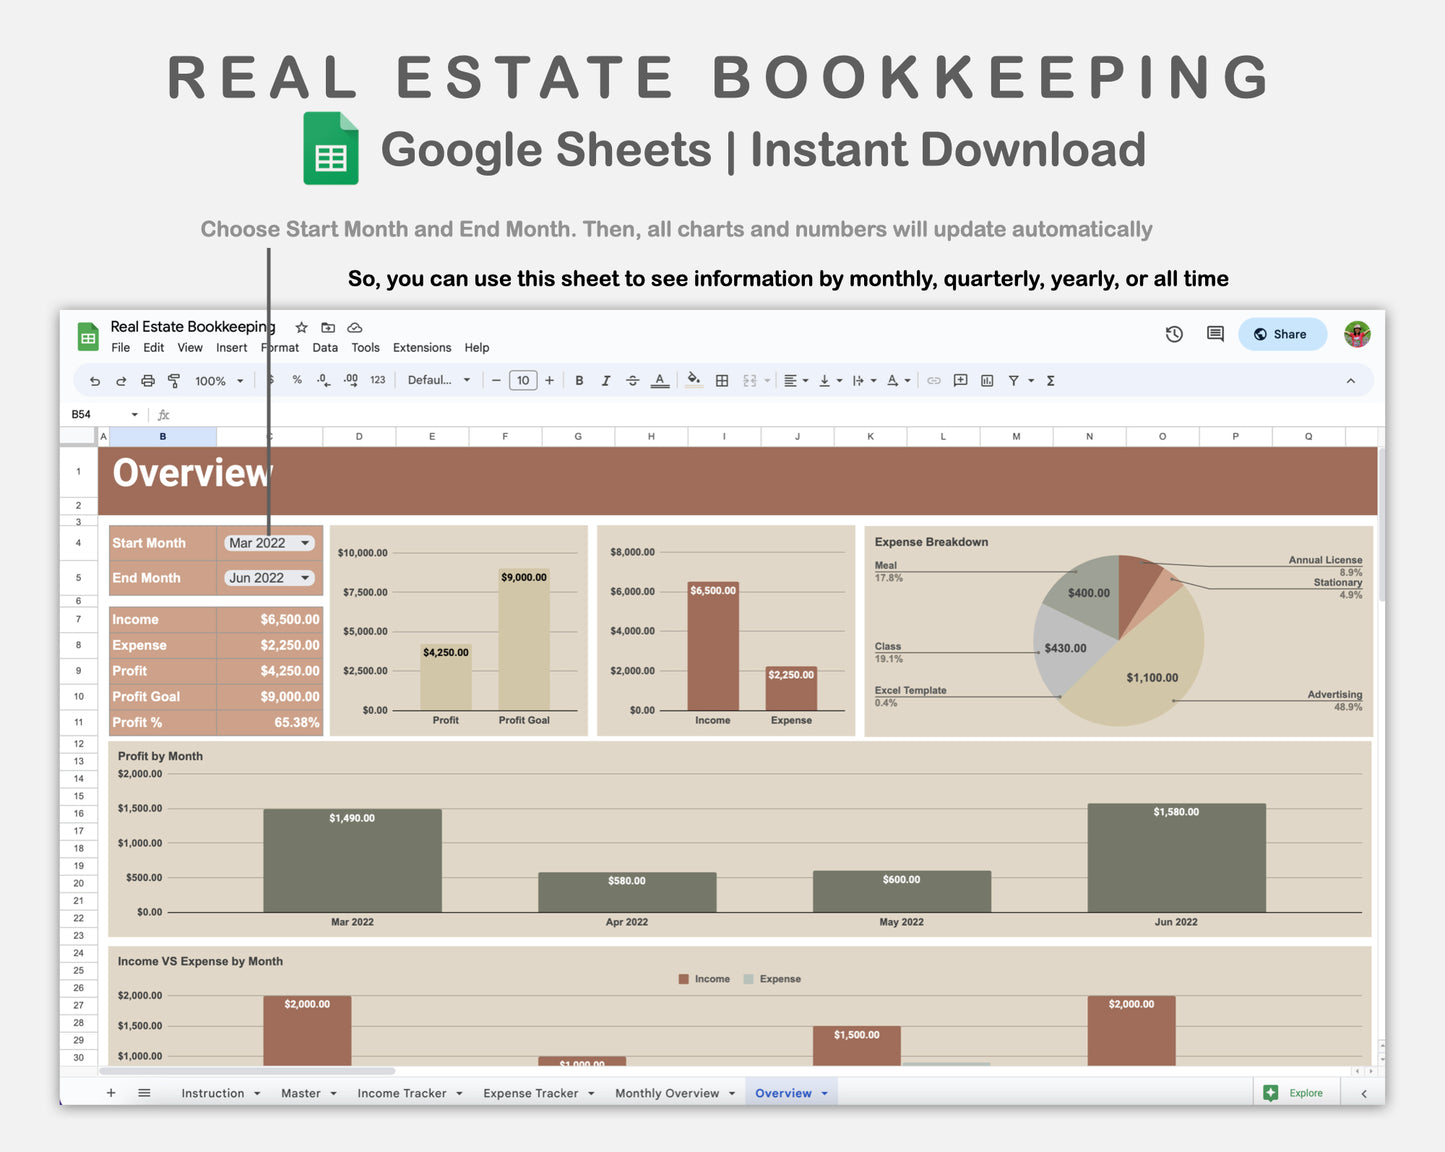Toggle bold formatting
This screenshot has height=1152, width=1445.
tap(579, 380)
